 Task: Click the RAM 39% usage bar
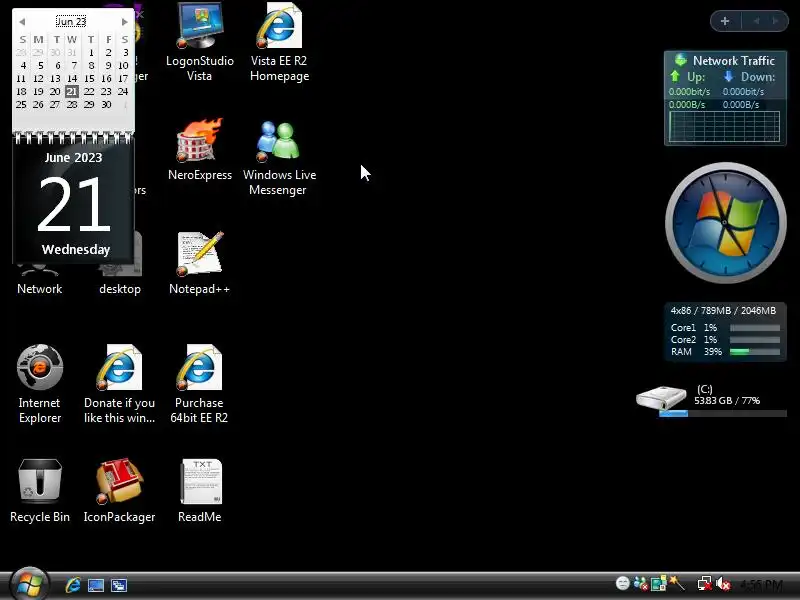pos(755,352)
